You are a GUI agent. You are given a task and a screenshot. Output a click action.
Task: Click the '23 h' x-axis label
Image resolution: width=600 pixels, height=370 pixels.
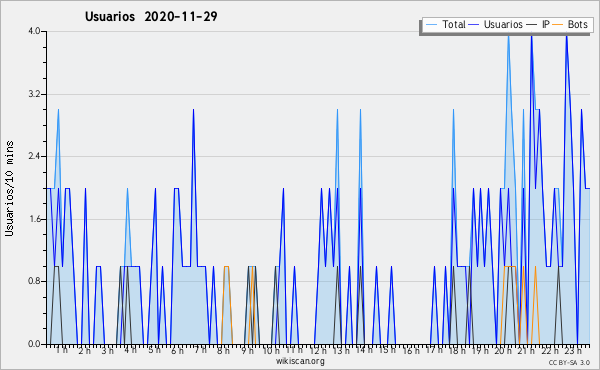tap(574, 350)
